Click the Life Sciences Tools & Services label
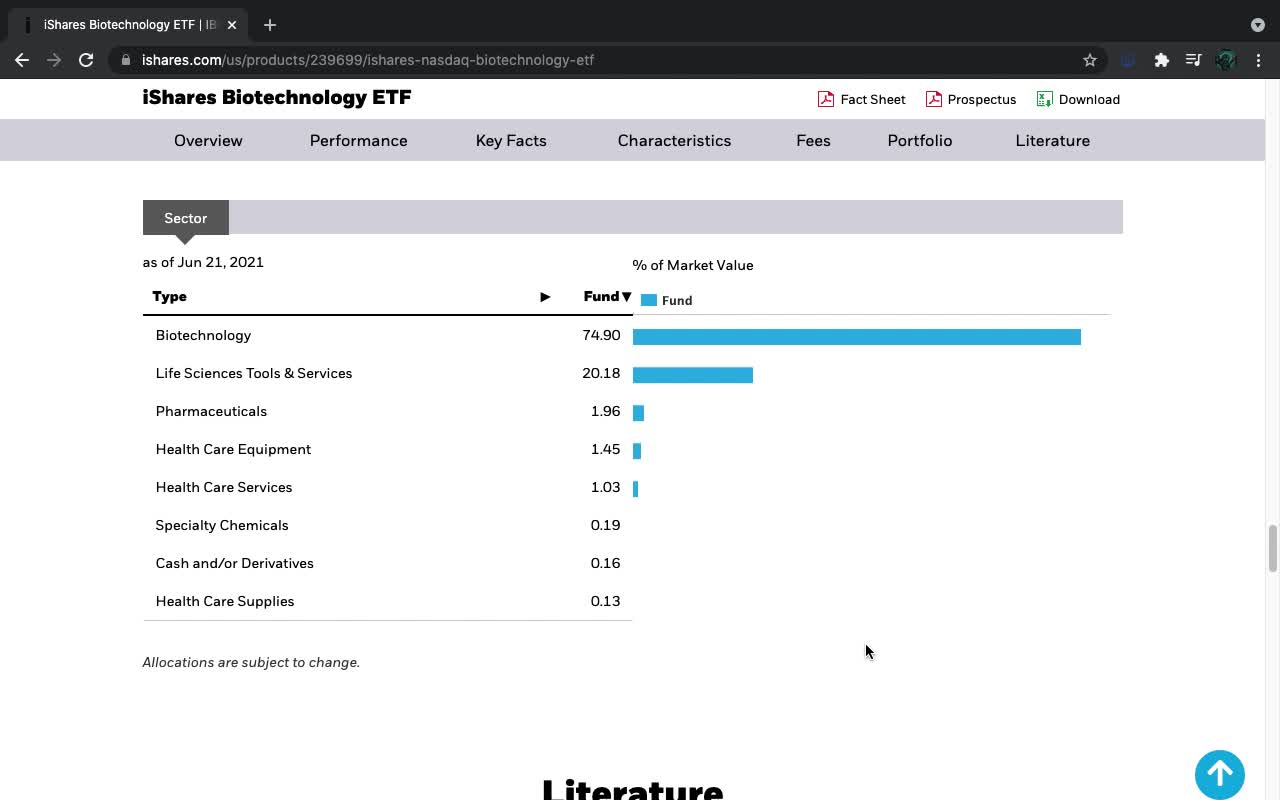This screenshot has height=800, width=1280. 254,373
